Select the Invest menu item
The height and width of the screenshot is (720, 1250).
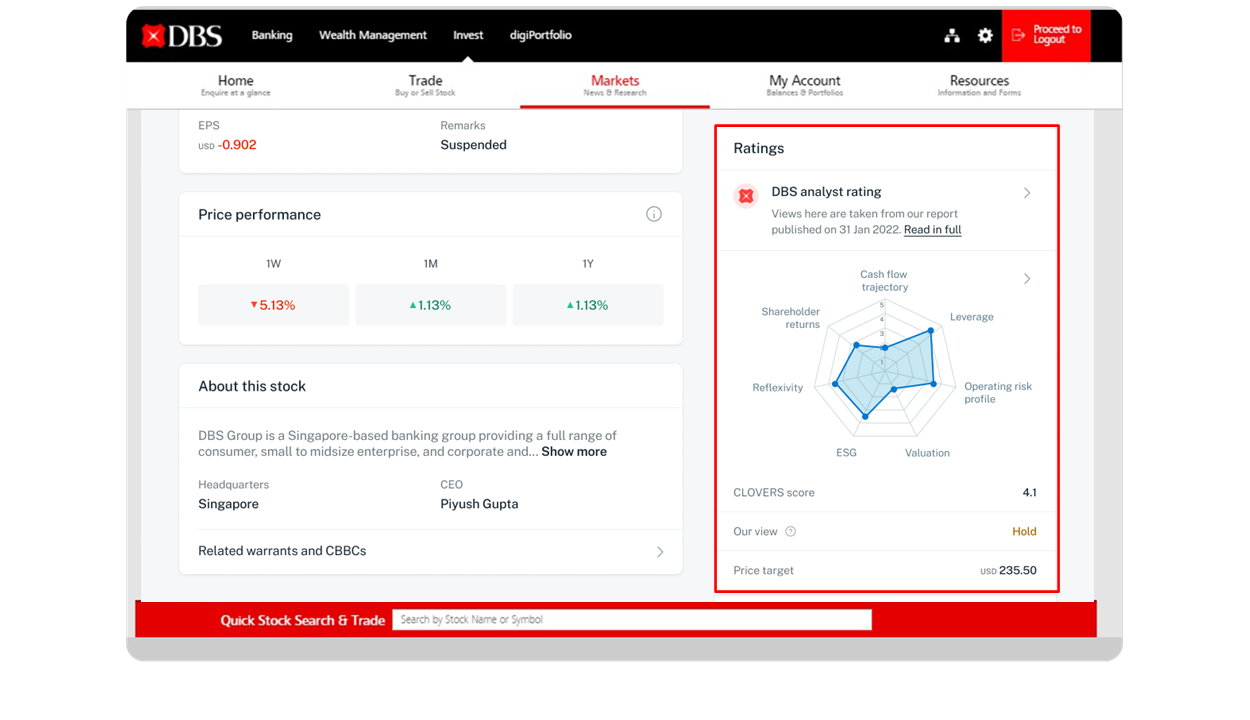(x=468, y=35)
